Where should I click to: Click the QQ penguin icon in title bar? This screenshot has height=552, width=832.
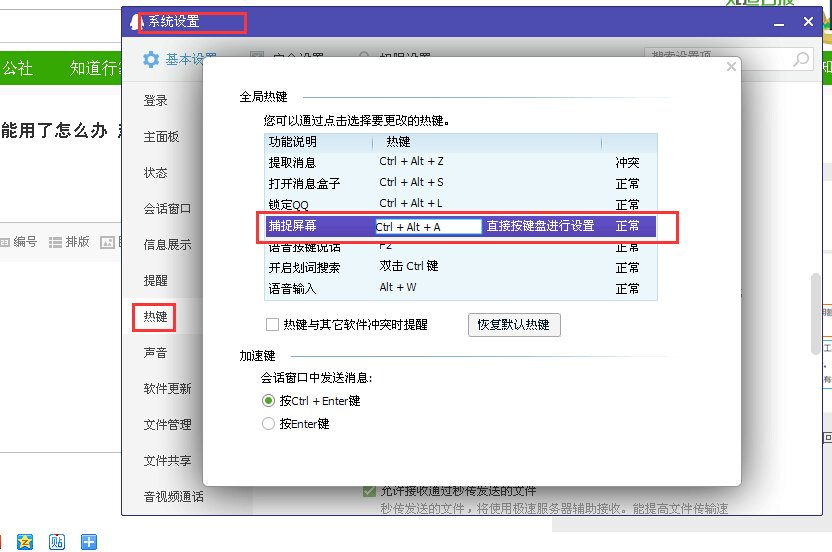coord(135,22)
